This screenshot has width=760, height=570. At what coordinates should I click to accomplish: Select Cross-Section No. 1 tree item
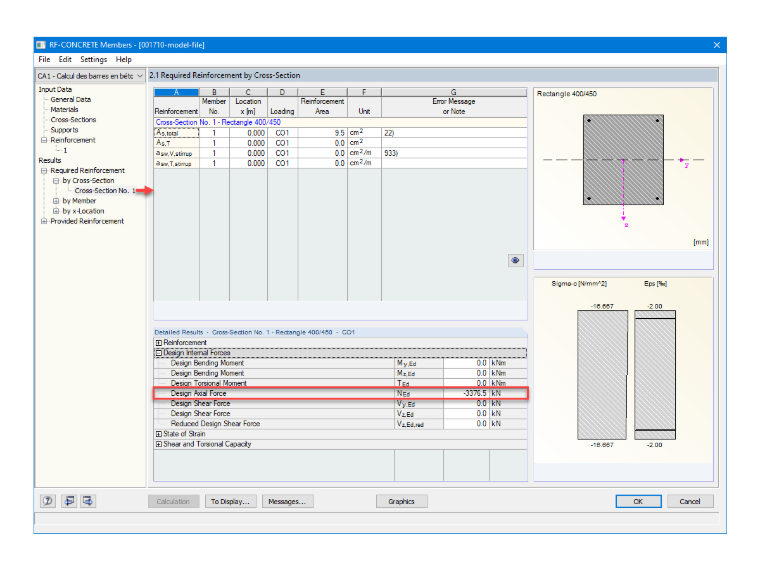click(104, 190)
